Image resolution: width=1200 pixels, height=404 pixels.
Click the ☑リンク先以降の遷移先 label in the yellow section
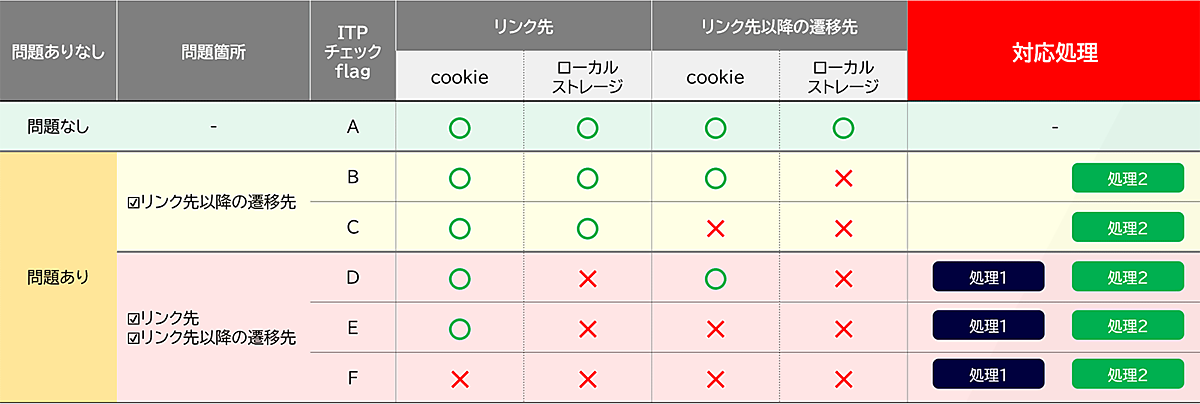[213, 203]
